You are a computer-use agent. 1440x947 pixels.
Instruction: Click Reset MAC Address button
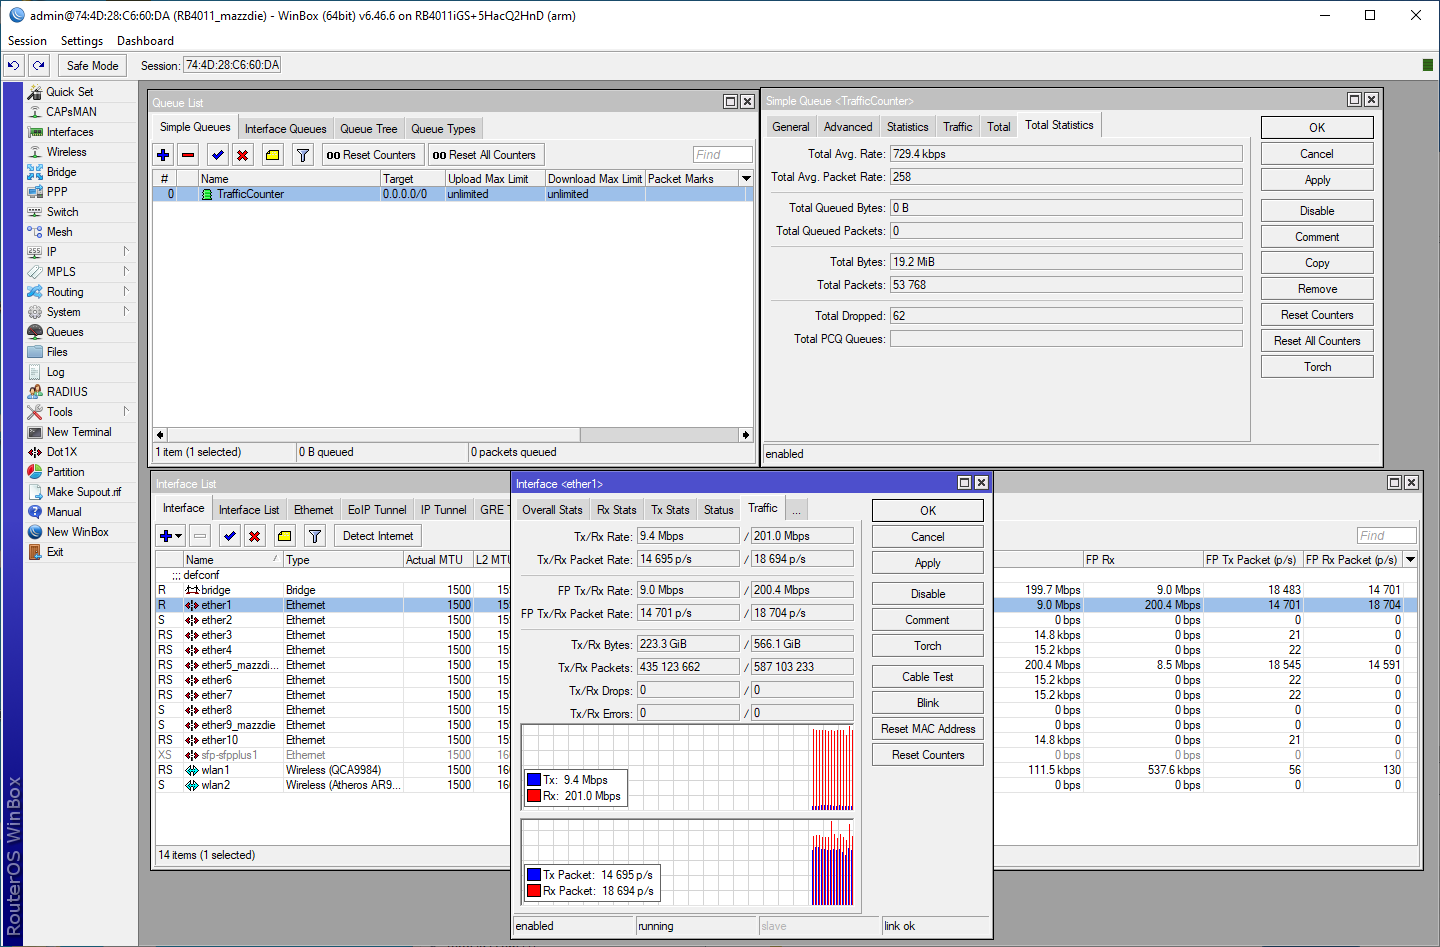tap(928, 729)
